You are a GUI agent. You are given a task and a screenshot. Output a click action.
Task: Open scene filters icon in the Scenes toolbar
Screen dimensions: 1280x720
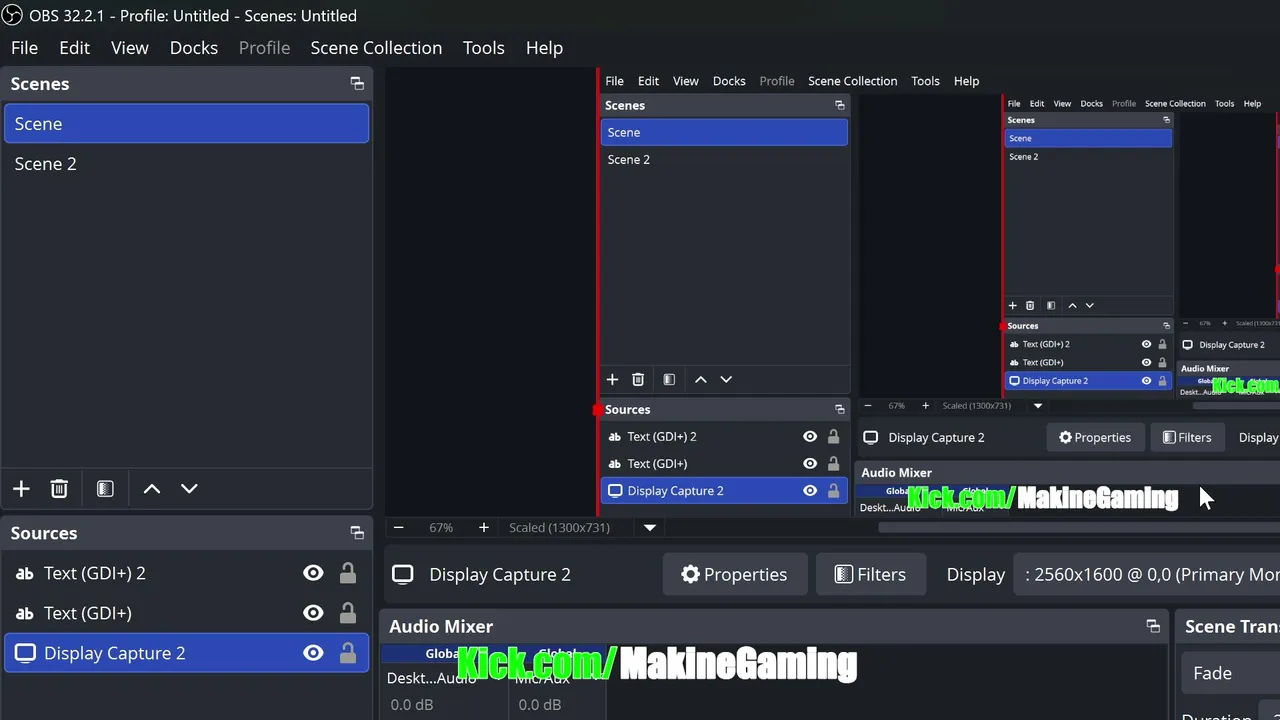pos(105,489)
